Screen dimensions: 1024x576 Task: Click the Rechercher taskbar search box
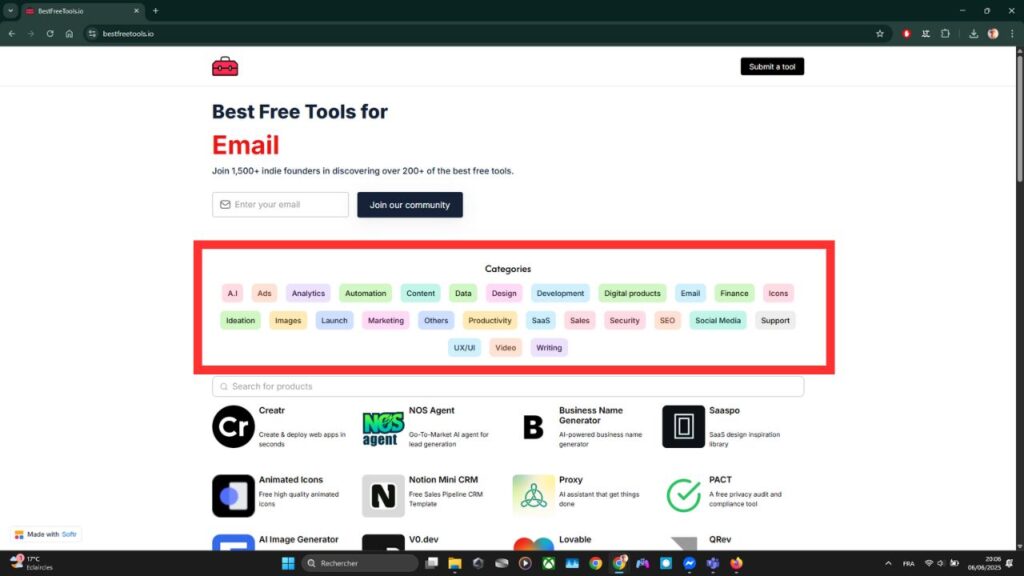point(360,563)
